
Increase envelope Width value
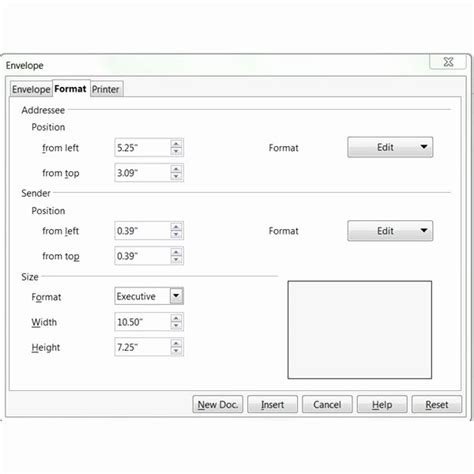click(176, 318)
